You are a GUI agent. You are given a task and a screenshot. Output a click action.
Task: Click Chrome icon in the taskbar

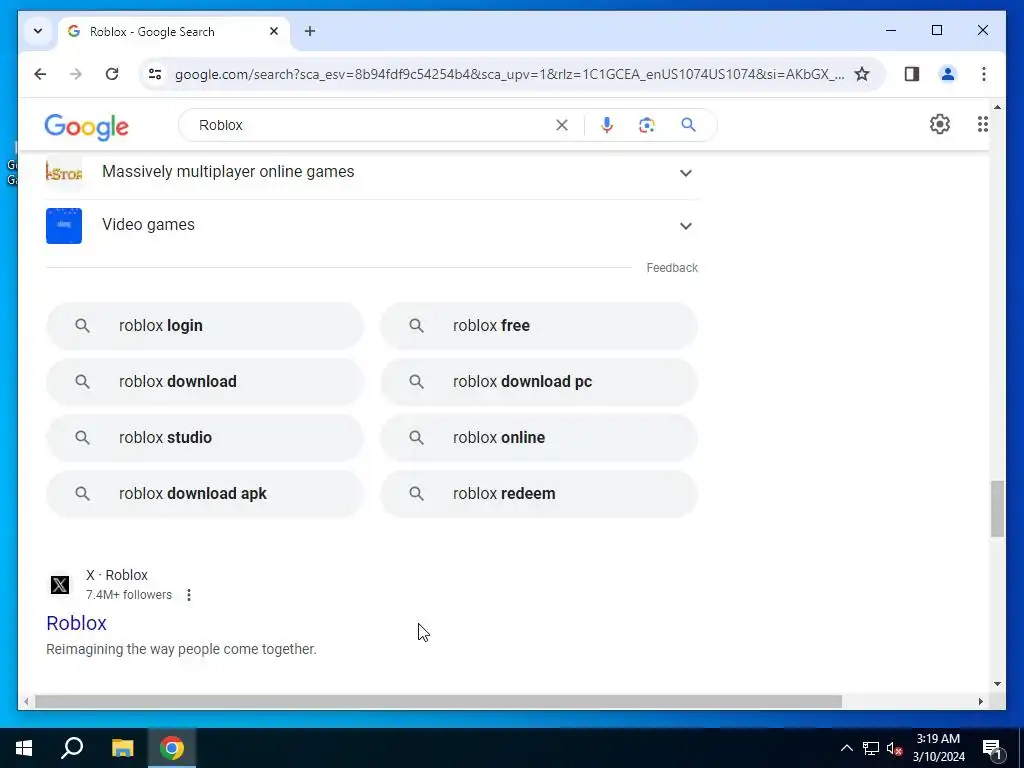(x=172, y=748)
